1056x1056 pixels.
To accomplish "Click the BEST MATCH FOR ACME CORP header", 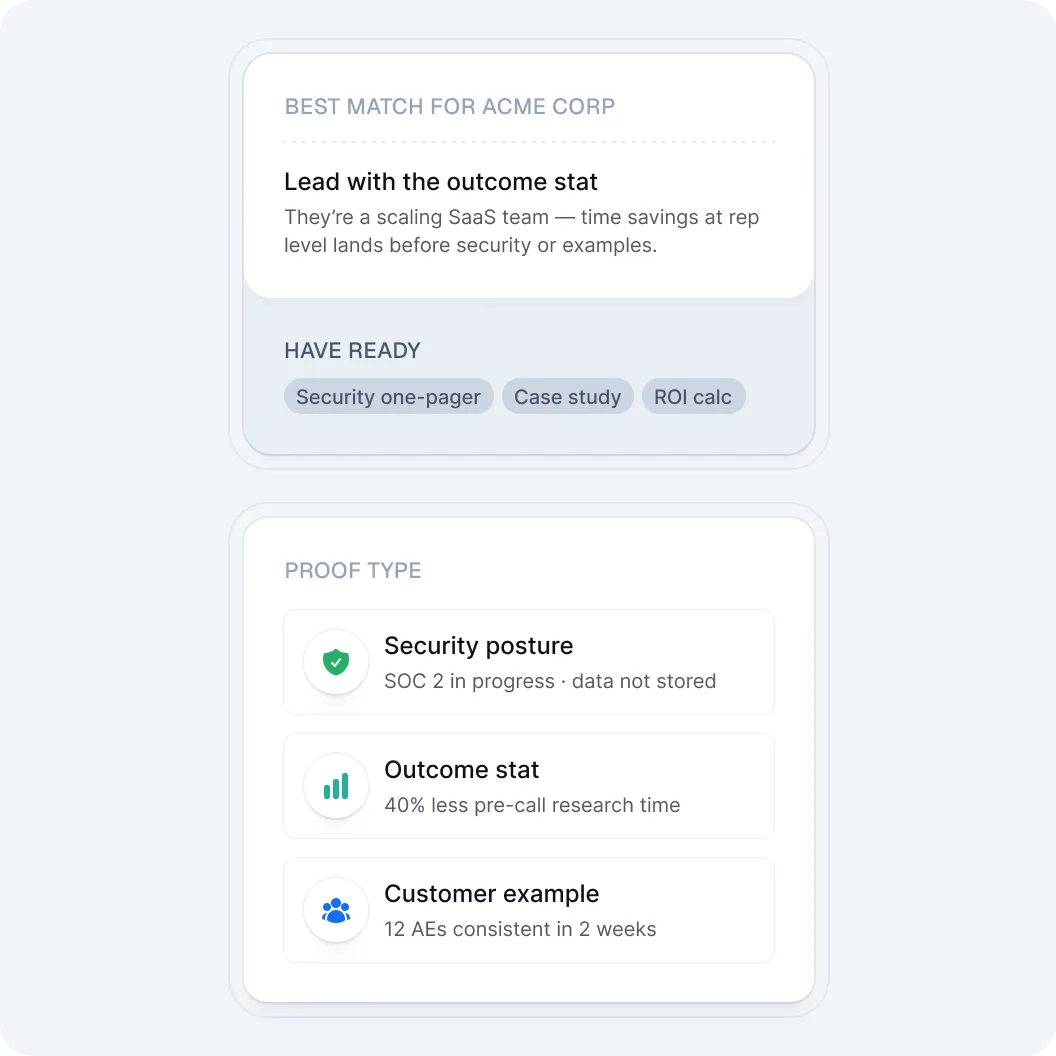I will point(450,106).
